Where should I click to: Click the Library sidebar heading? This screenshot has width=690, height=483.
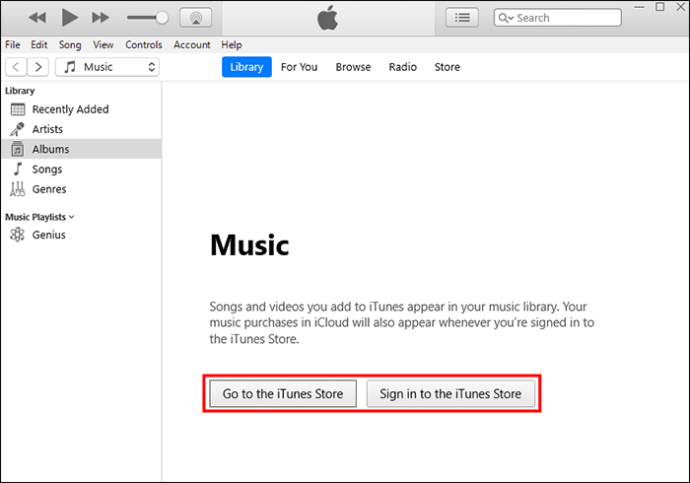pyautogui.click(x=20, y=91)
